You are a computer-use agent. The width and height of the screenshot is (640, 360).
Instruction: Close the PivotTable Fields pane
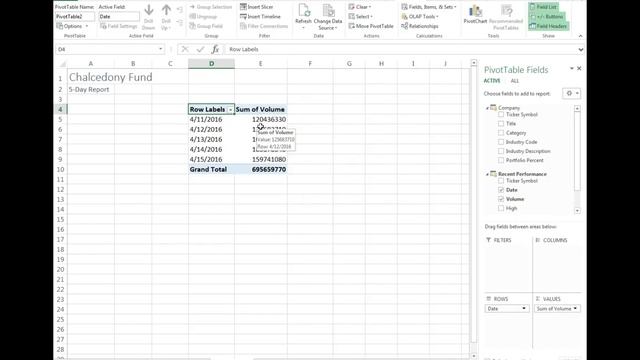click(x=579, y=69)
